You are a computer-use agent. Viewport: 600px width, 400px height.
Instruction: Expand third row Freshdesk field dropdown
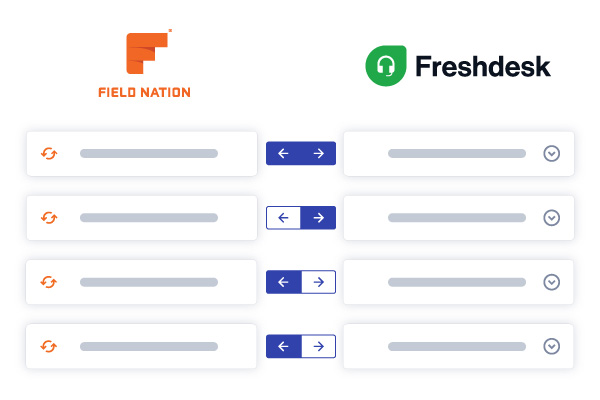pos(551,282)
